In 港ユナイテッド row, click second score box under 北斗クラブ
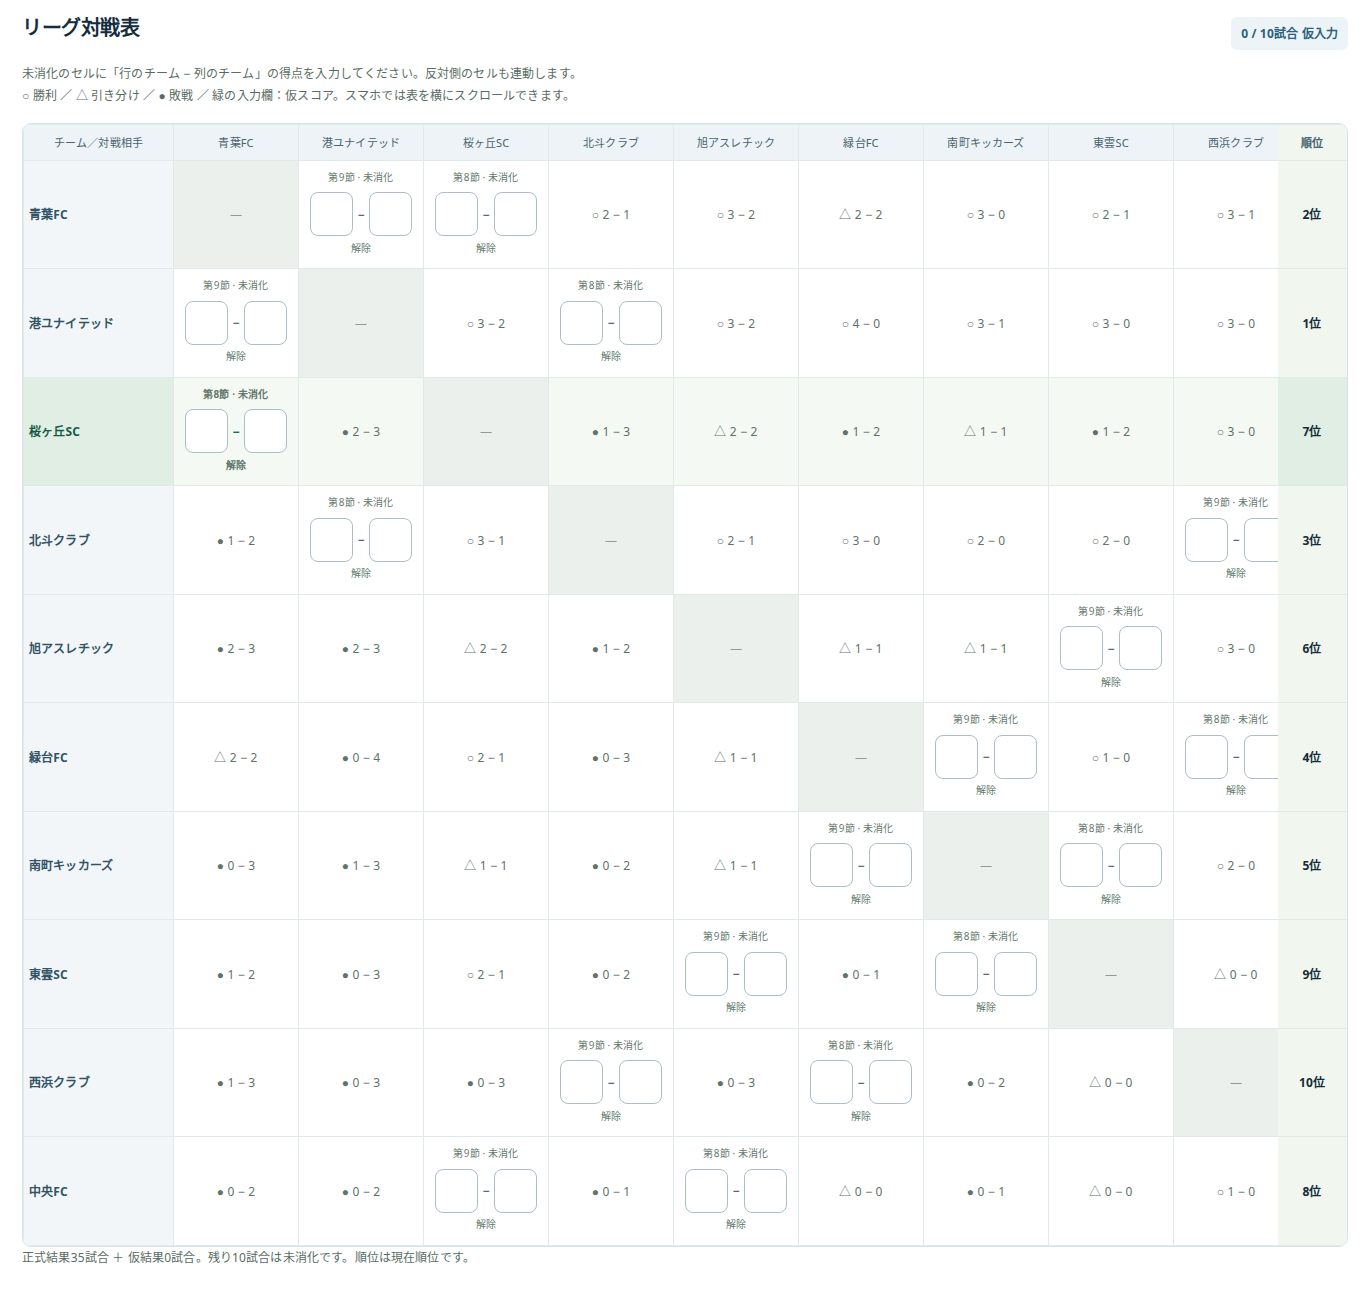Viewport: 1370px width, 1310px height. (x=640, y=323)
